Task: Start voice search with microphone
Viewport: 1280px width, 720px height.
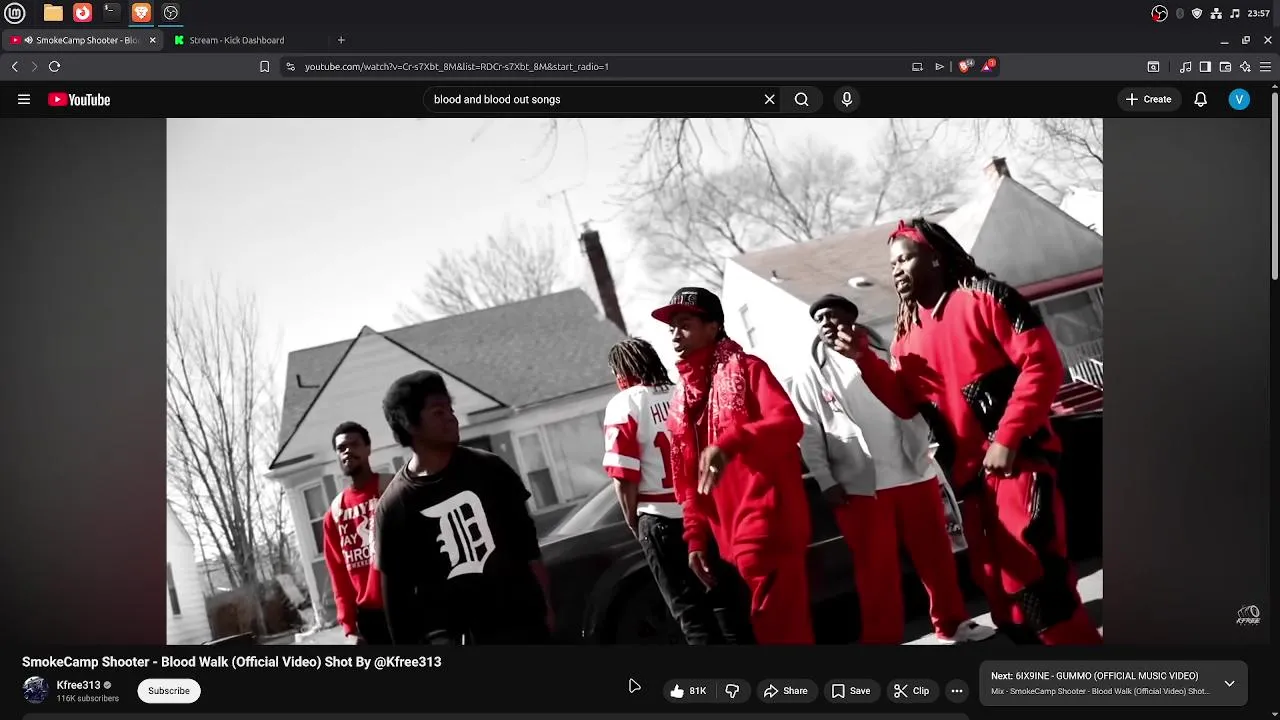Action: 847,99
